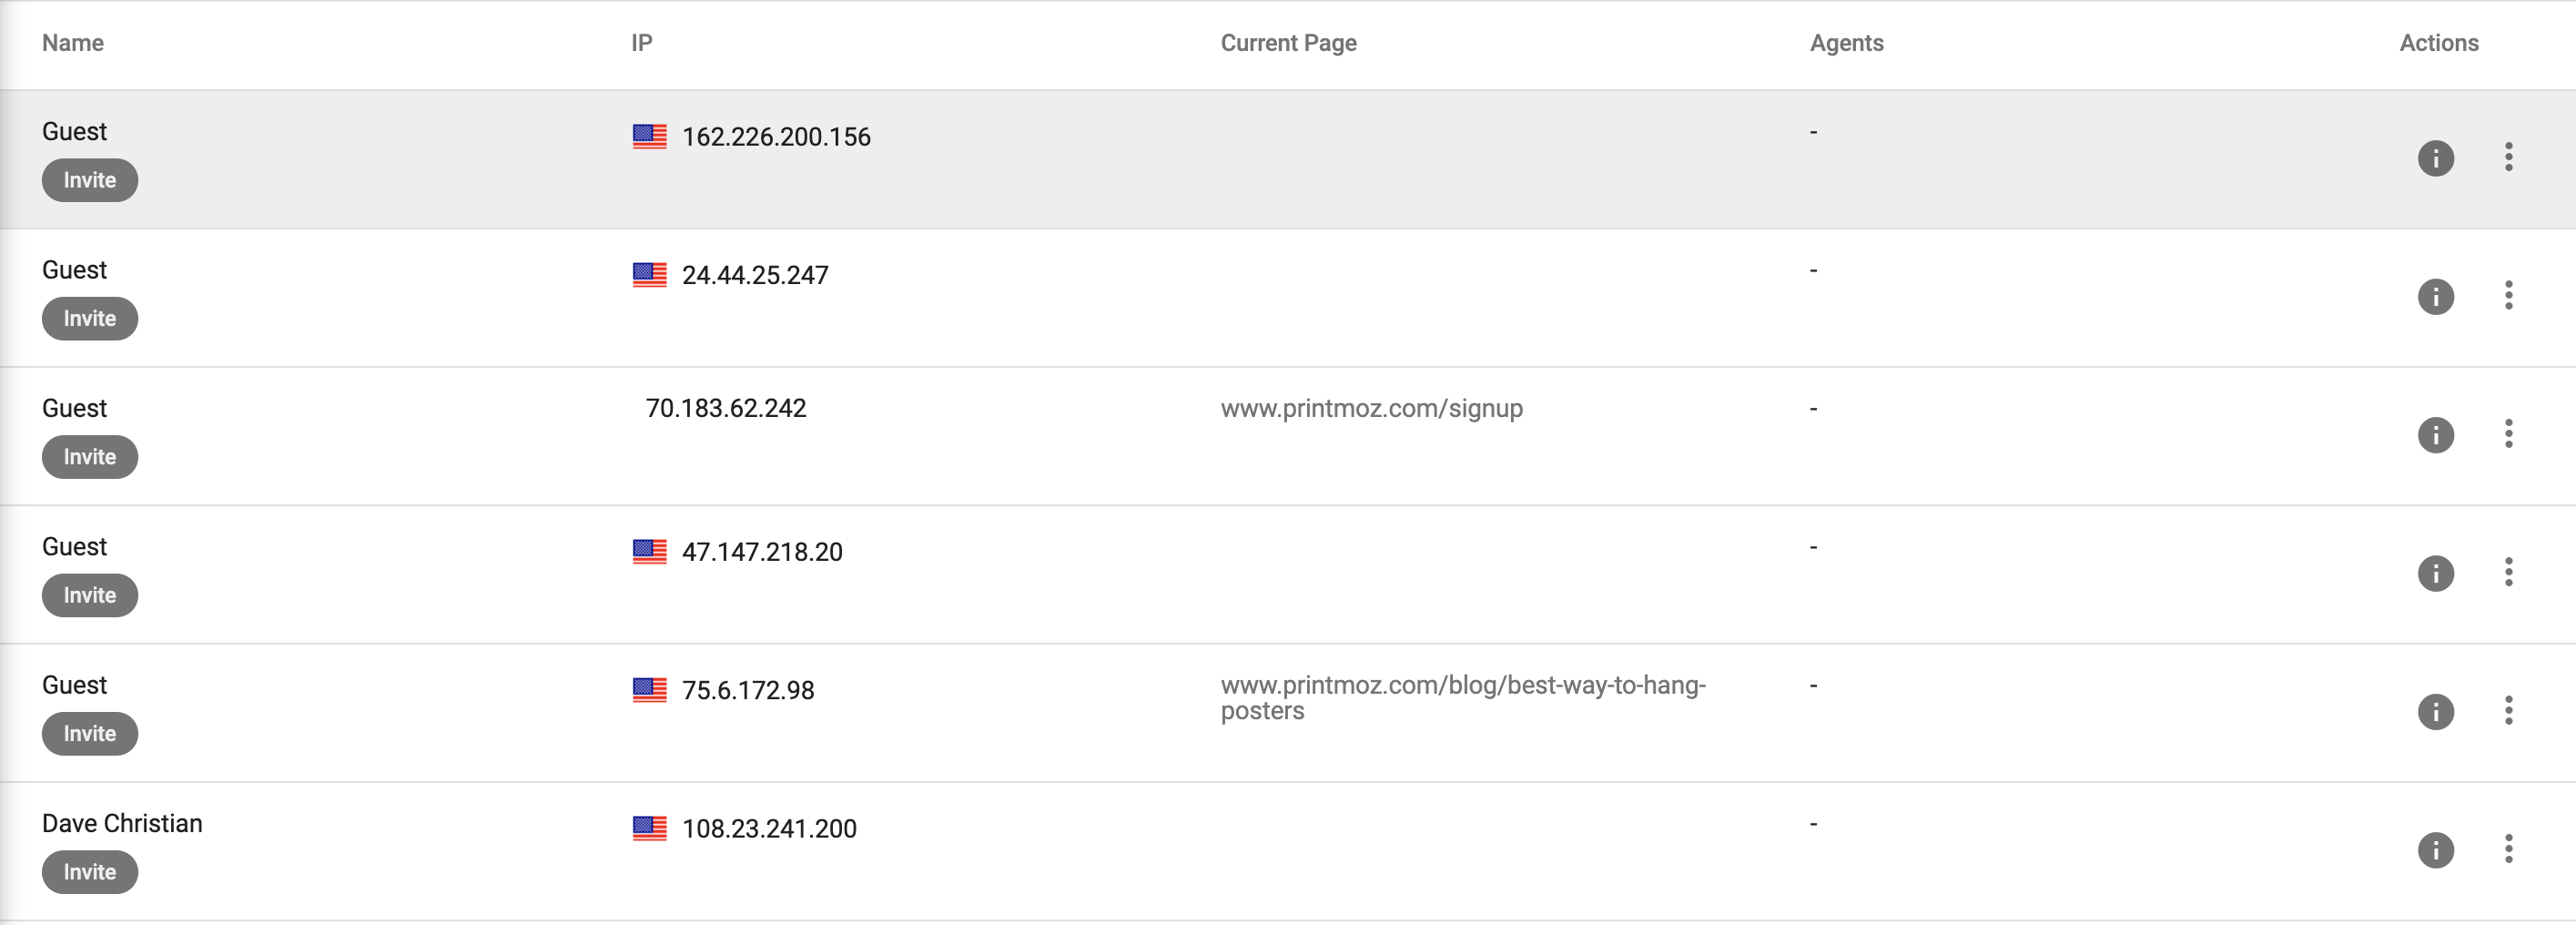Invite the guest at 162.226.200.156
Image resolution: width=2576 pixels, height=925 pixels.
[90, 180]
